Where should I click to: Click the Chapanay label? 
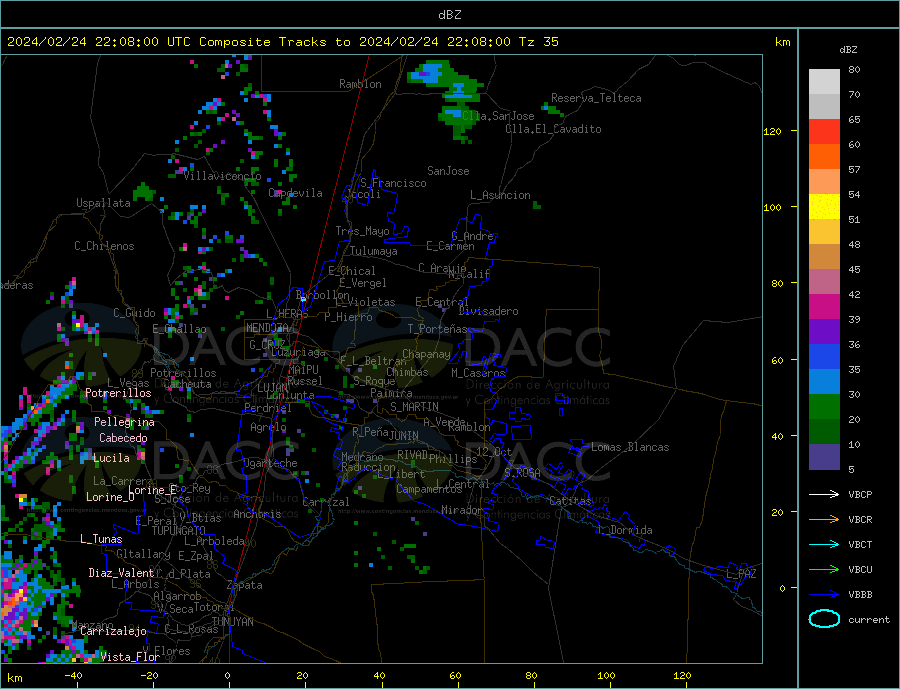426,354
